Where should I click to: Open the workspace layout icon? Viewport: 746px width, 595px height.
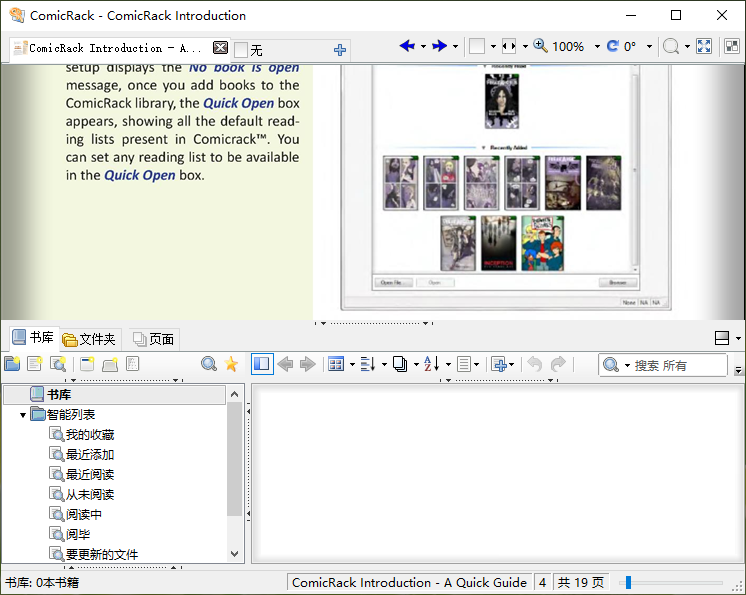click(731, 46)
